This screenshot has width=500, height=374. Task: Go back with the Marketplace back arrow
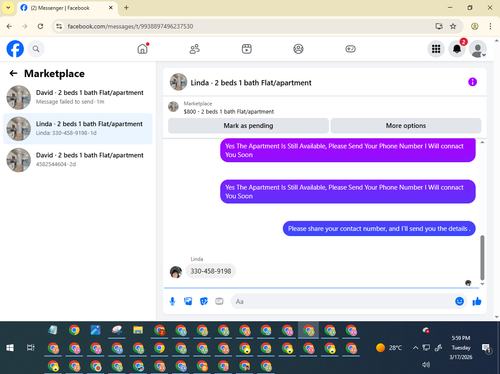pyautogui.click(x=13, y=73)
